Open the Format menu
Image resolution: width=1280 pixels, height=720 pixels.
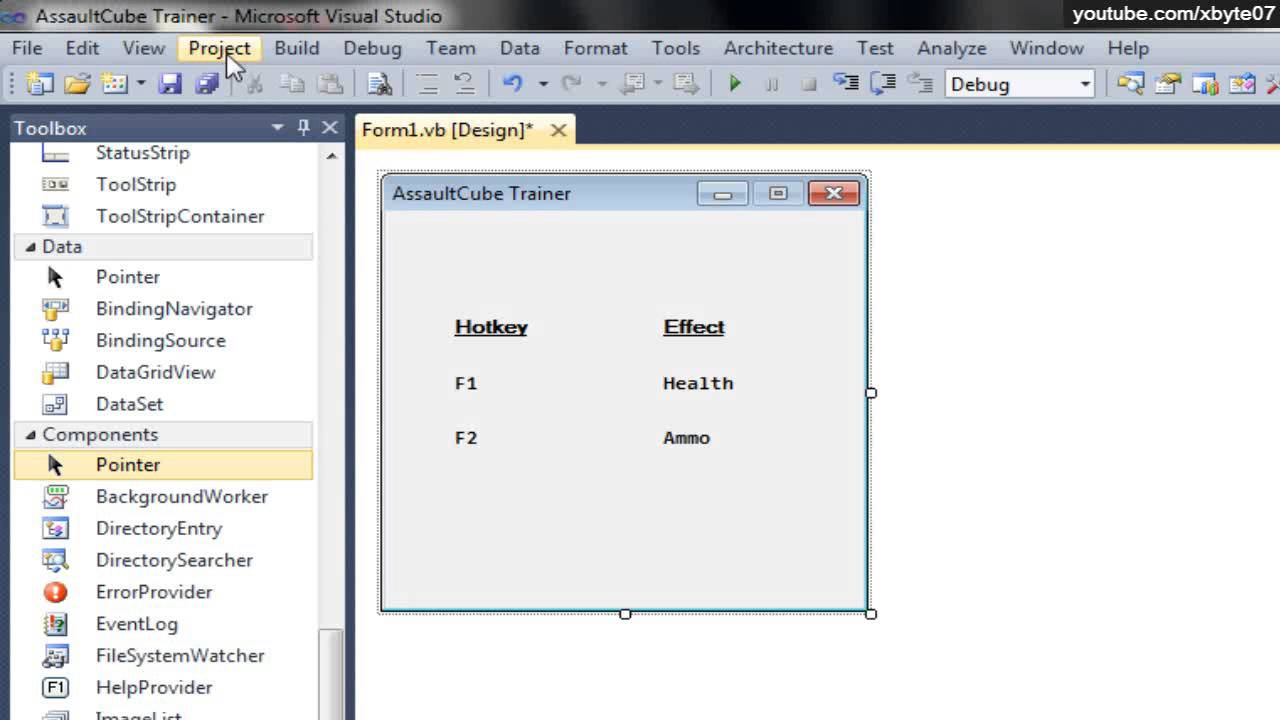click(596, 48)
